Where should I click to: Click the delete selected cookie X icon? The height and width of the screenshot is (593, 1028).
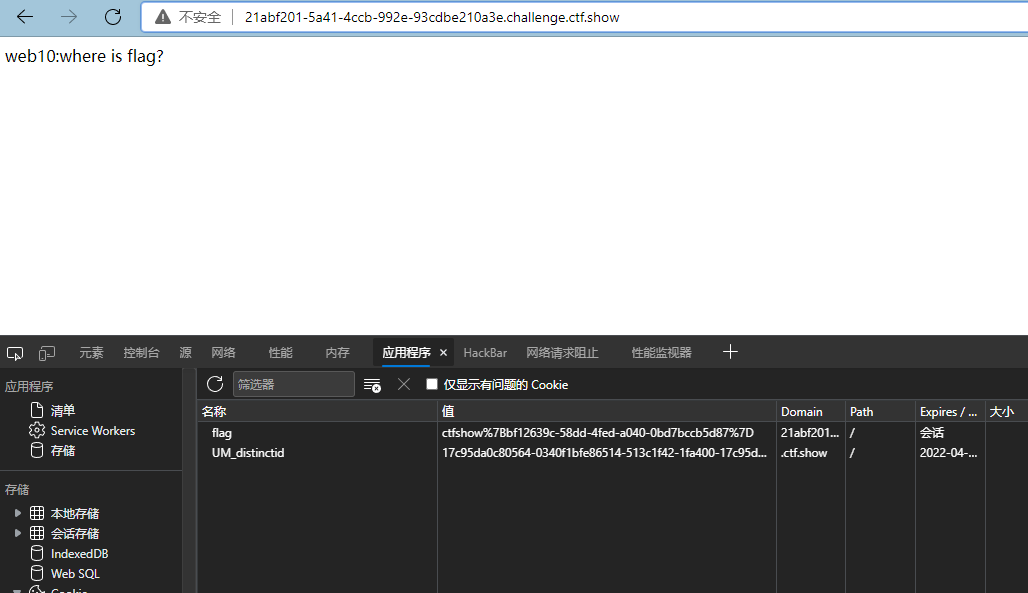coord(404,384)
